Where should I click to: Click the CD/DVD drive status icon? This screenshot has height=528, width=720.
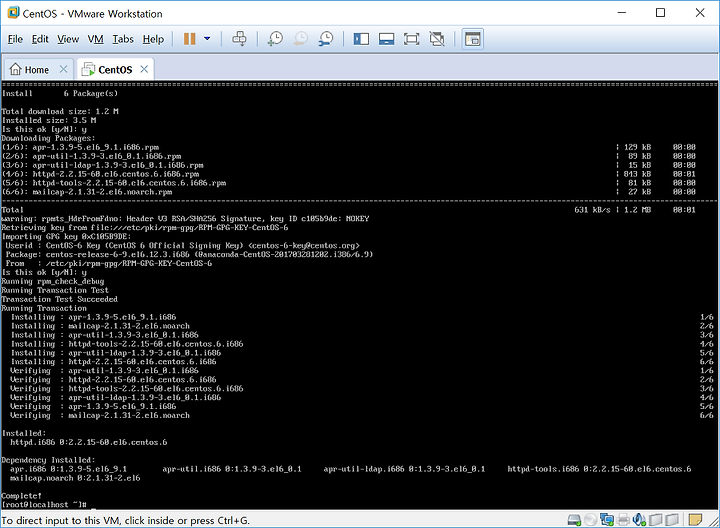[x=591, y=520]
